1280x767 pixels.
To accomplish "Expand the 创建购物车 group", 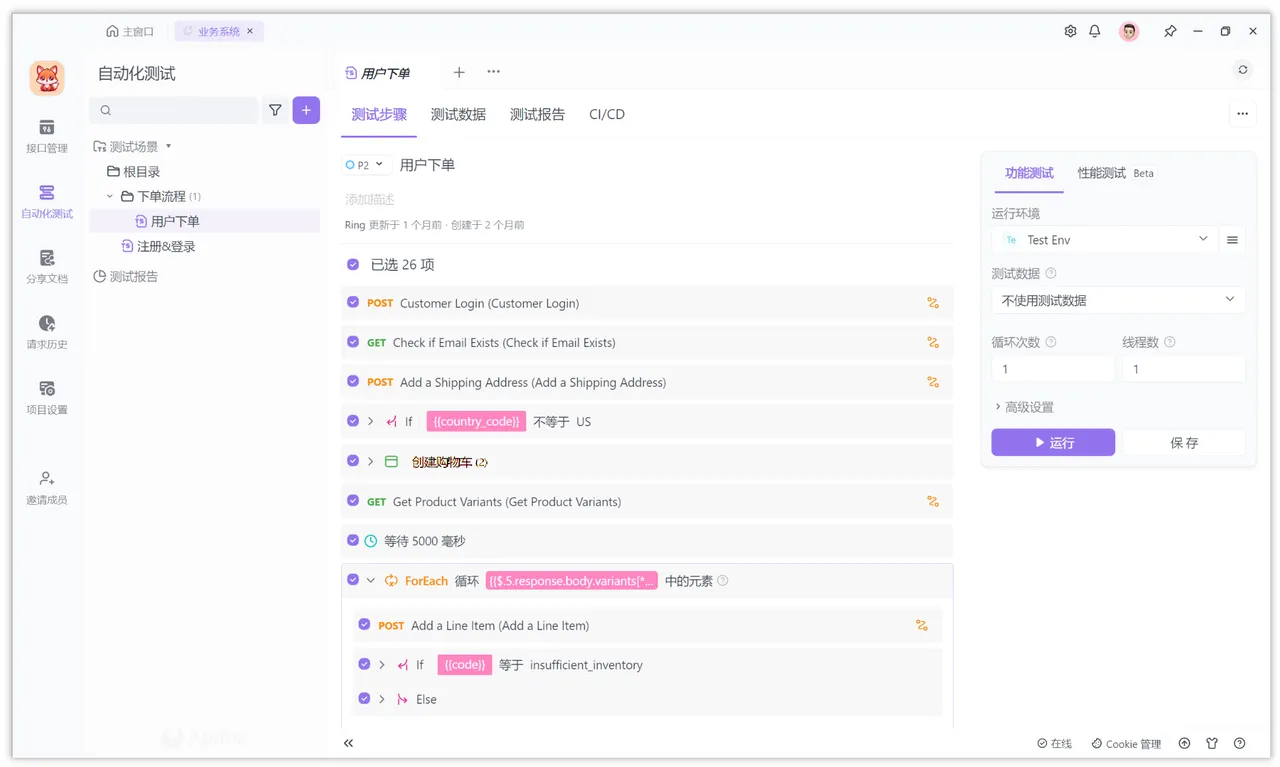I will point(371,461).
